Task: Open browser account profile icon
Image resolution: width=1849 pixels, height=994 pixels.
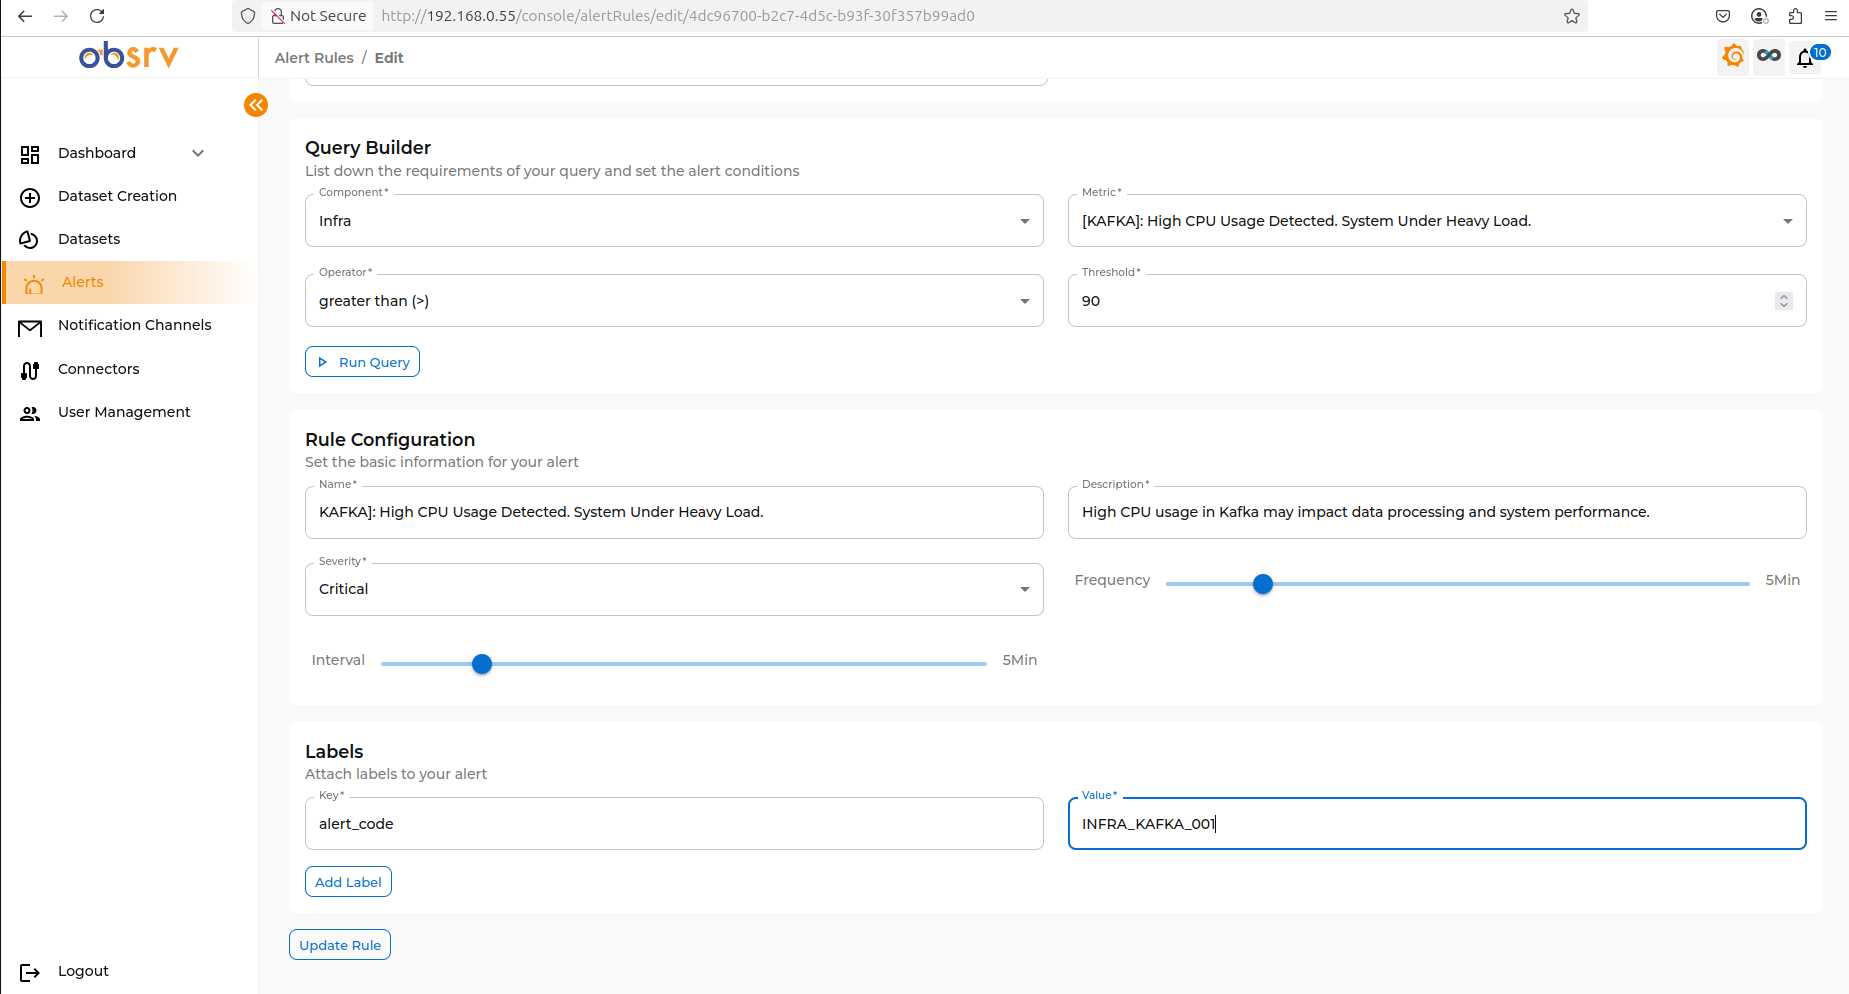Action: click(1759, 16)
